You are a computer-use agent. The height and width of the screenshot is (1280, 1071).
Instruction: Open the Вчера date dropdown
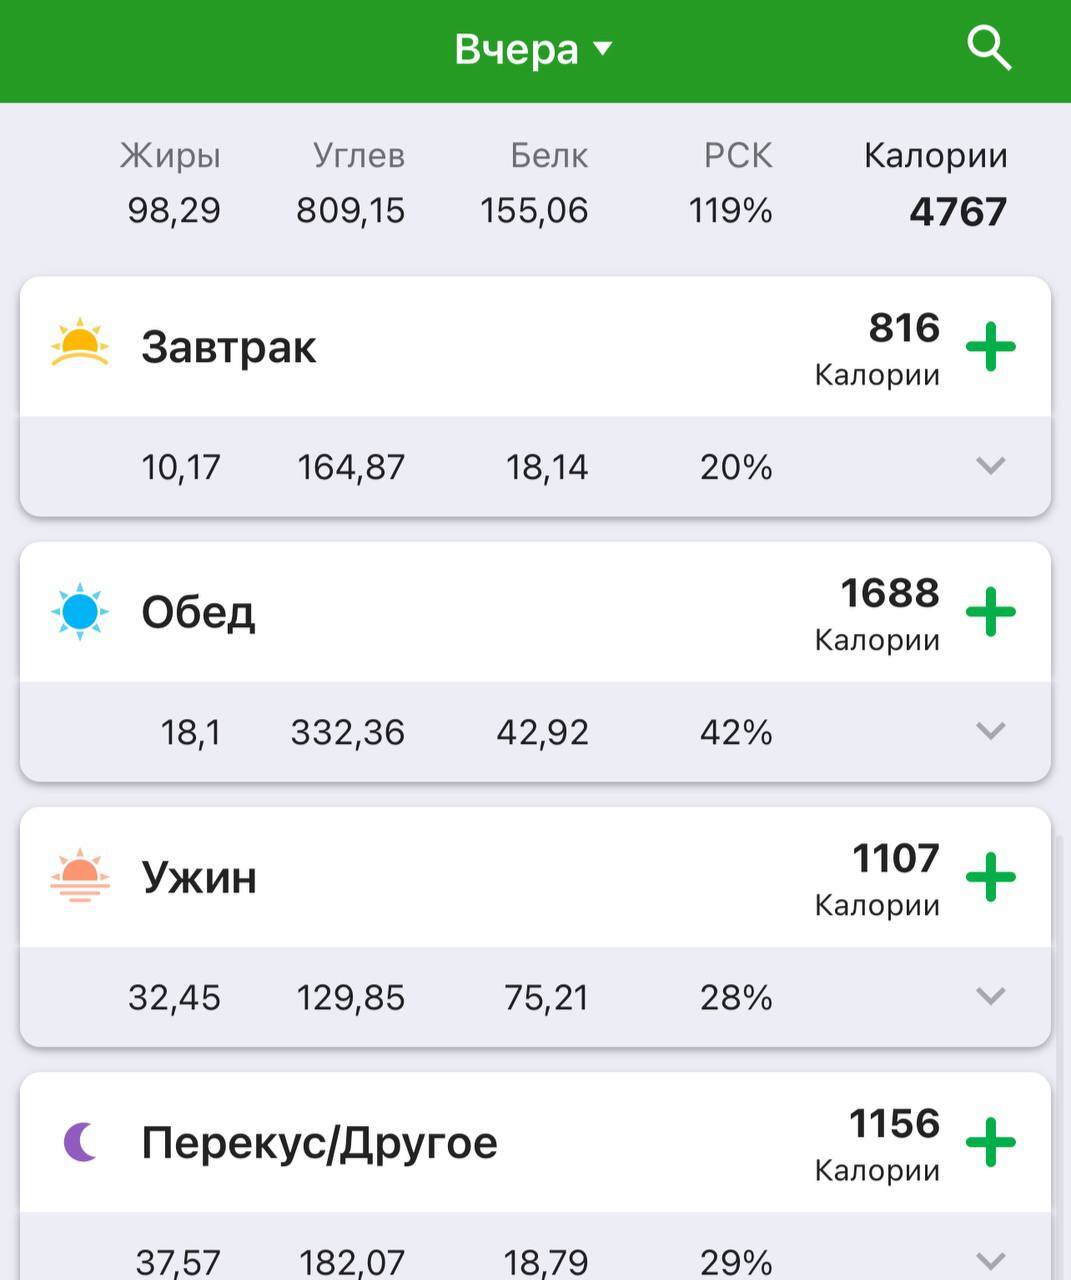point(532,49)
